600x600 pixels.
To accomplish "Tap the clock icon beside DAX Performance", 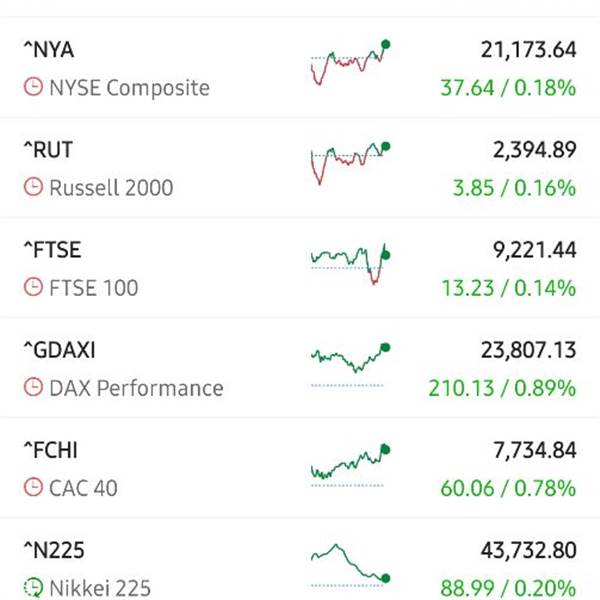I will (33, 387).
